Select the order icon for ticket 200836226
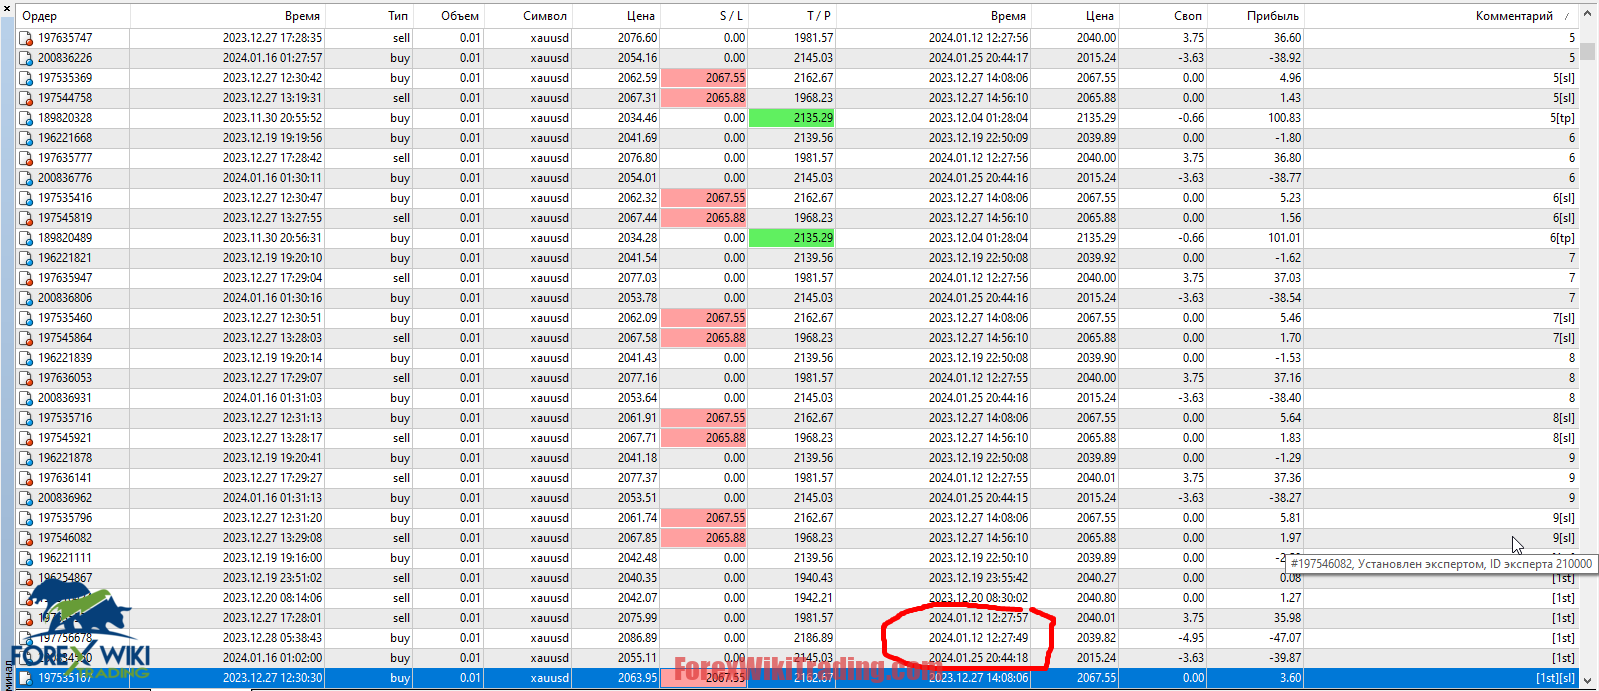 [x=26, y=58]
